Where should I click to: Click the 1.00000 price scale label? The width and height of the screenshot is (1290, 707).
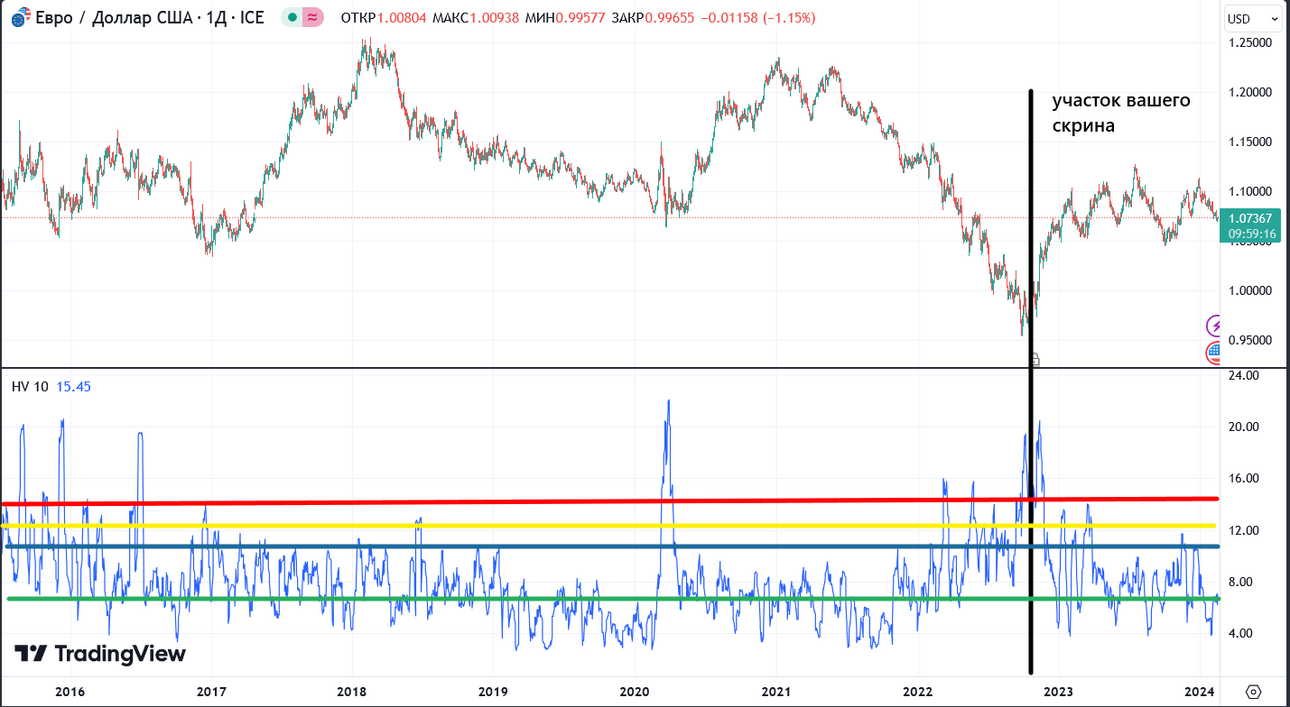click(x=1252, y=290)
